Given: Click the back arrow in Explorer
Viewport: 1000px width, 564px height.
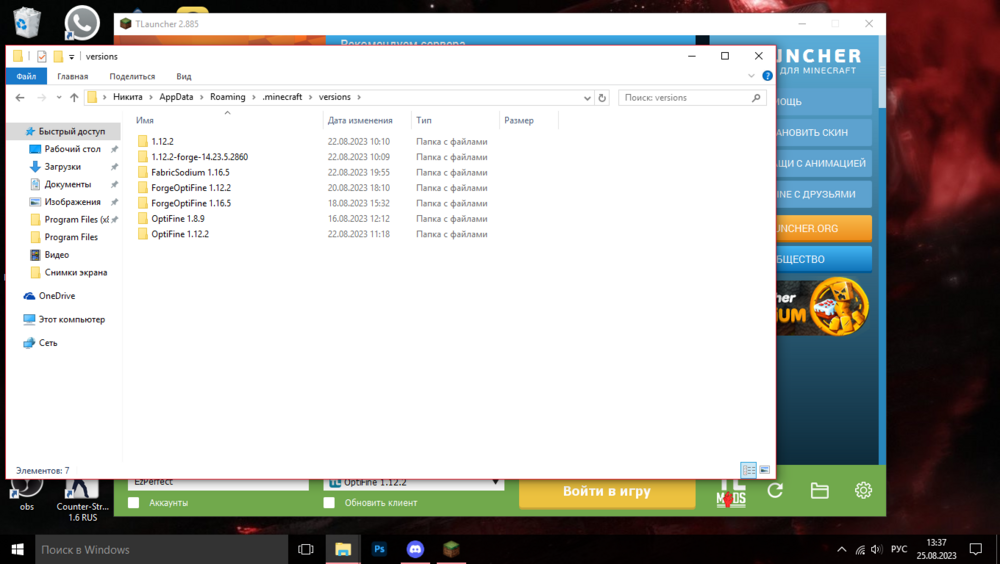Looking at the screenshot, I should tap(20, 98).
